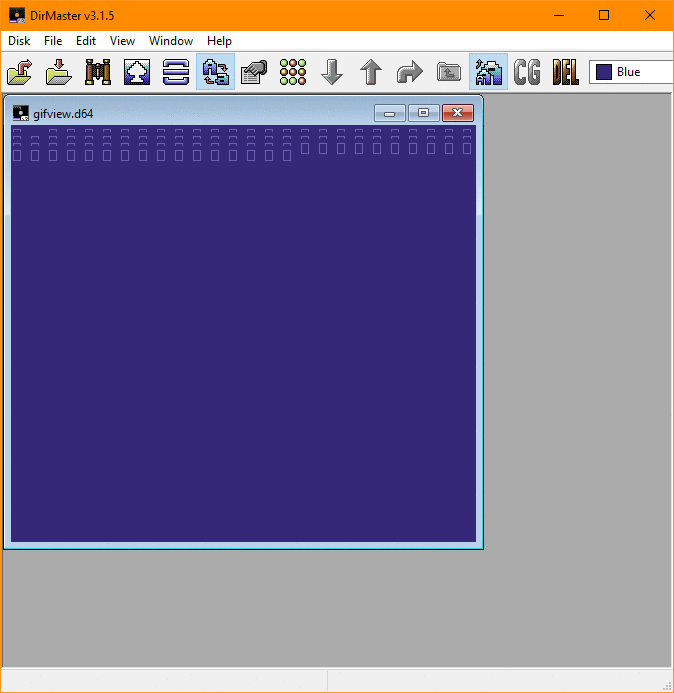Open the Window menu
This screenshot has width=674, height=693.
pyautogui.click(x=171, y=41)
